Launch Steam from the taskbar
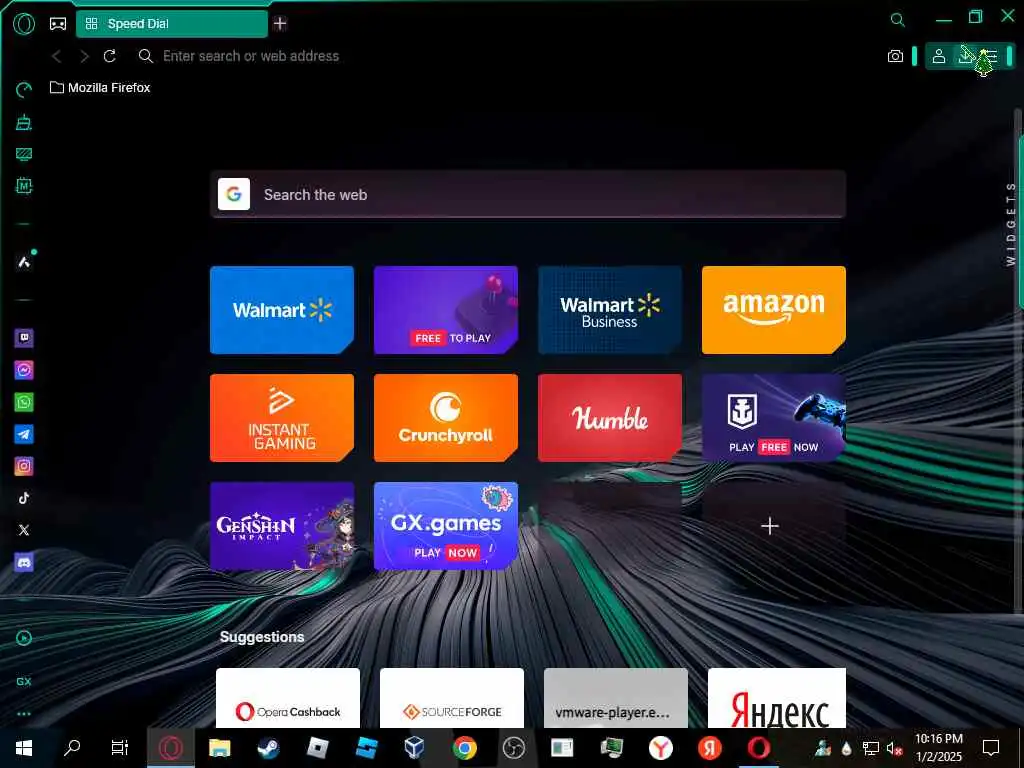The image size is (1024, 768). (x=268, y=748)
